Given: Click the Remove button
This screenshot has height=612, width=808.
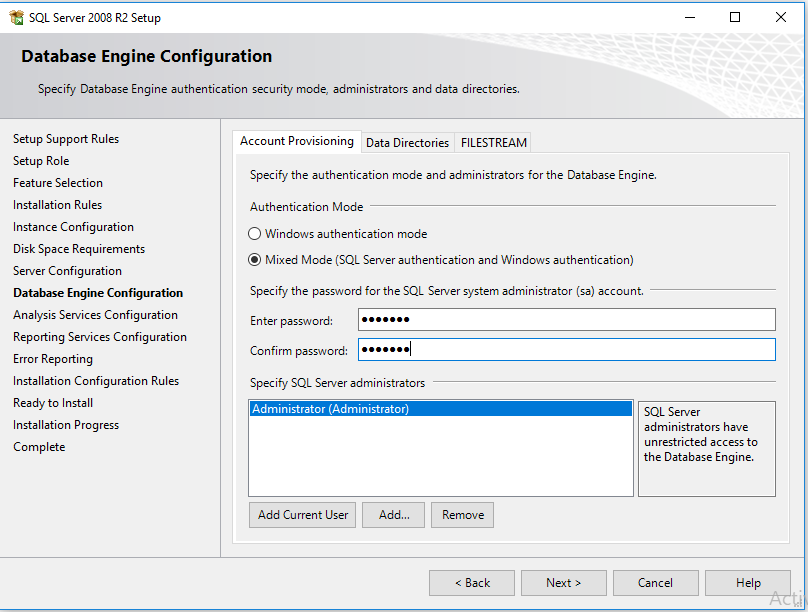Looking at the screenshot, I should tap(463, 515).
